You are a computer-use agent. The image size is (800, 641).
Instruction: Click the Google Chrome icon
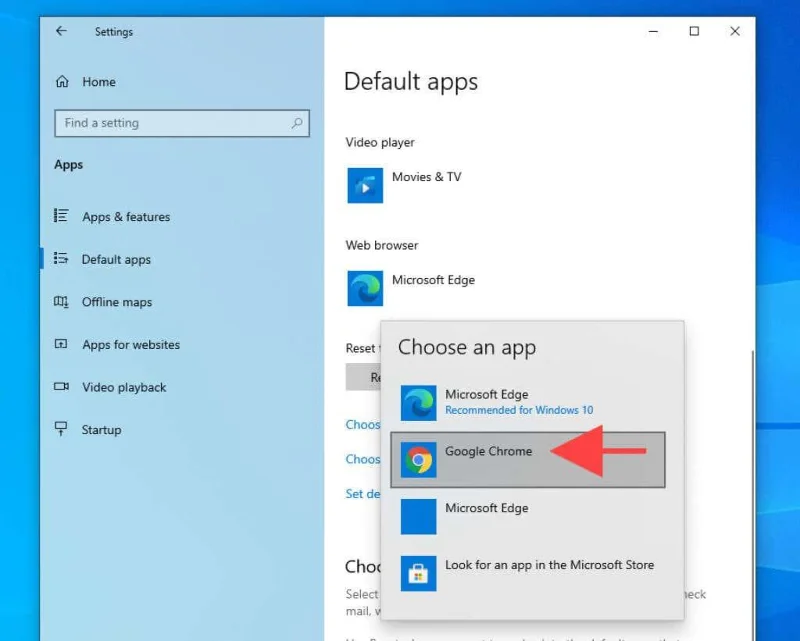[418, 460]
